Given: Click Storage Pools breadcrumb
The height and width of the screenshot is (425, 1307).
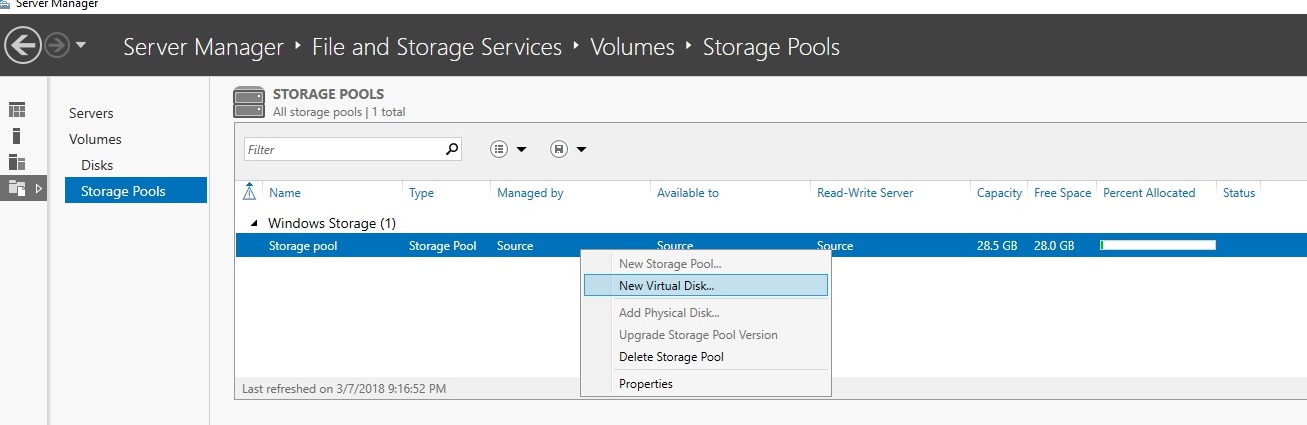Looking at the screenshot, I should (x=771, y=47).
